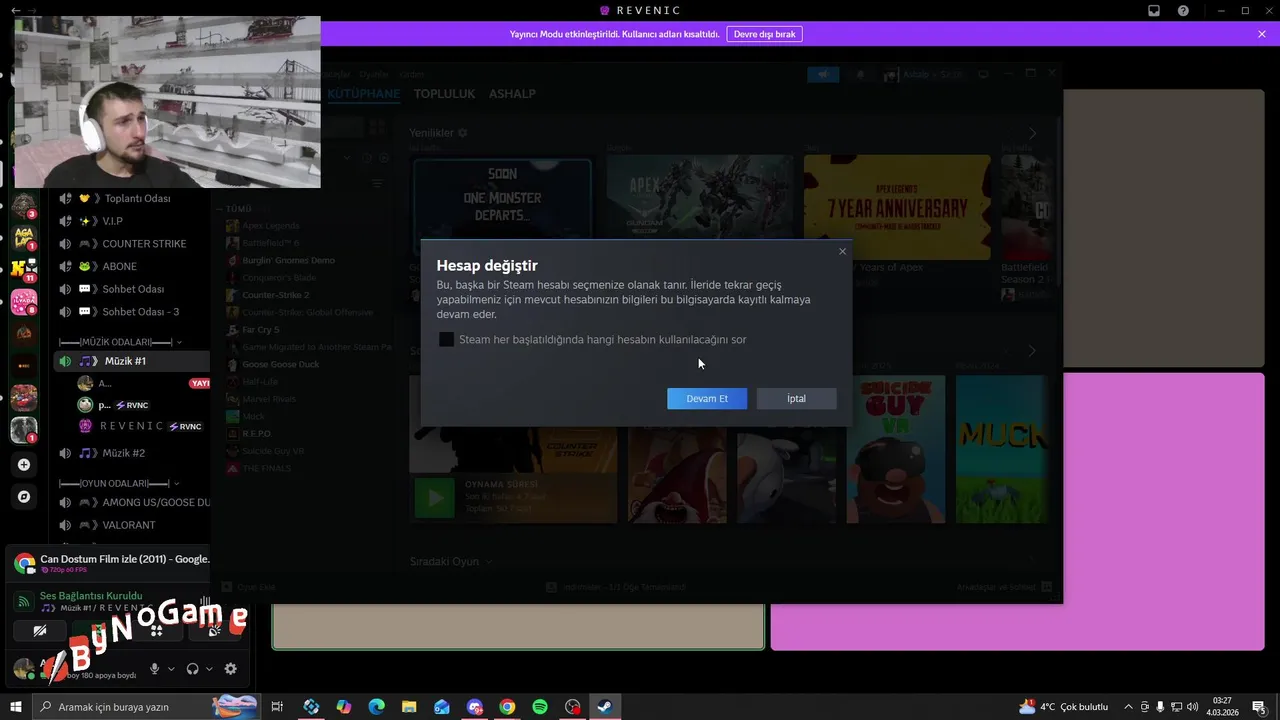Cancel with the İptal button
This screenshot has height=720, width=1280.
[796, 398]
